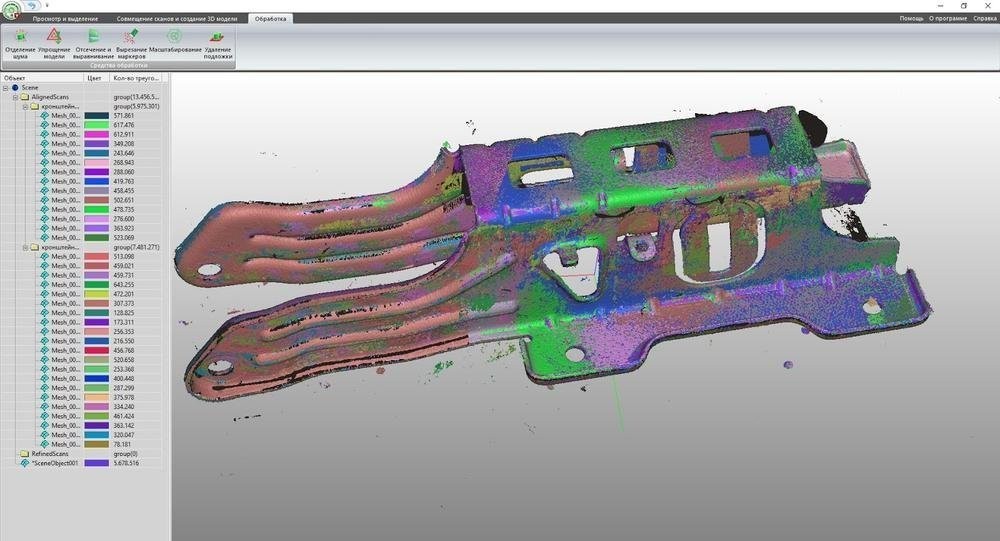Click the Объект column header
The height and width of the screenshot is (541, 1000).
pos(42,78)
